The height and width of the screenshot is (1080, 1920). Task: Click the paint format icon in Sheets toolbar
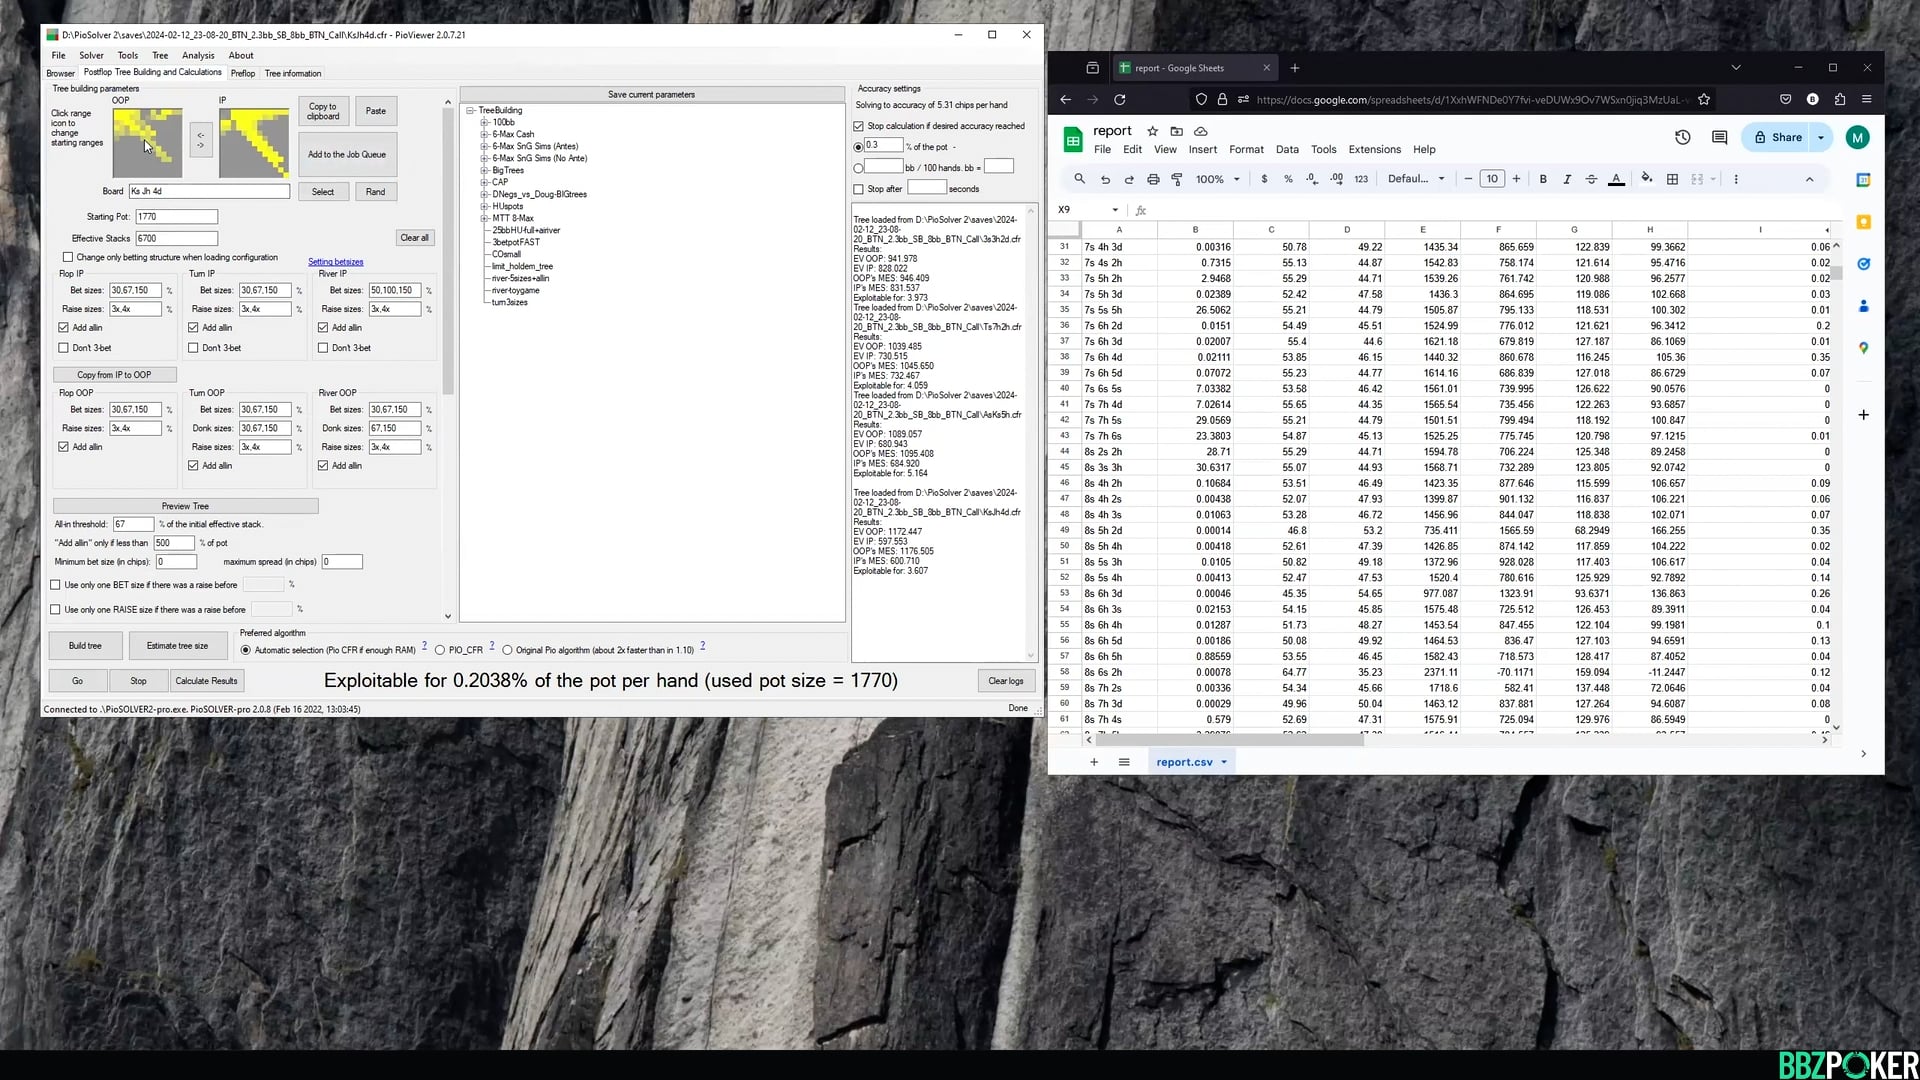pyautogui.click(x=1177, y=179)
